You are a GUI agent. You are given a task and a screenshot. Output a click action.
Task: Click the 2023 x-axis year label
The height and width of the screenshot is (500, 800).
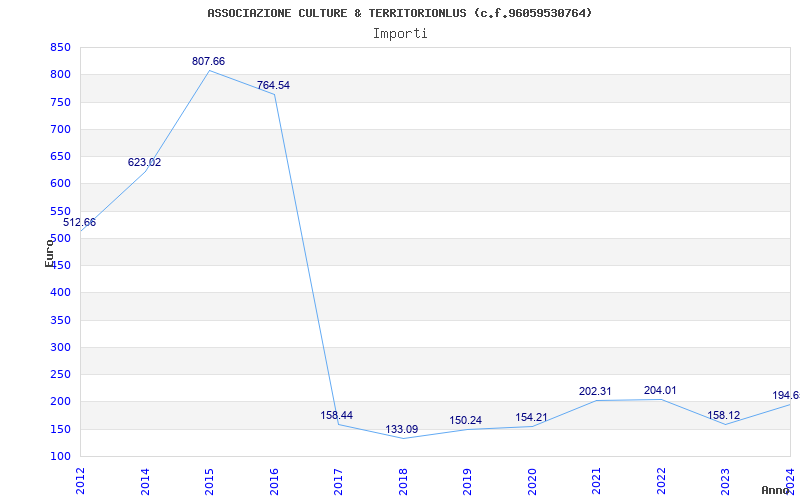point(726,481)
